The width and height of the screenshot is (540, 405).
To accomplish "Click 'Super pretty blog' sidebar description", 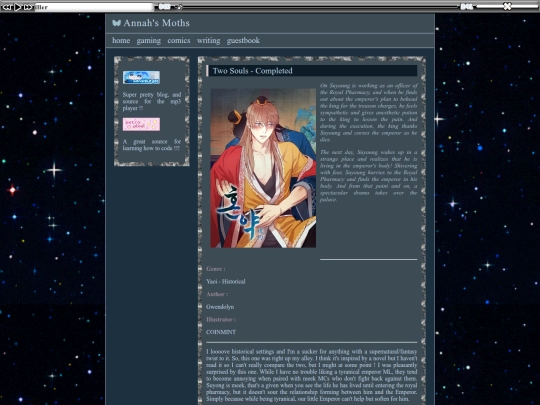I will [x=152, y=101].
